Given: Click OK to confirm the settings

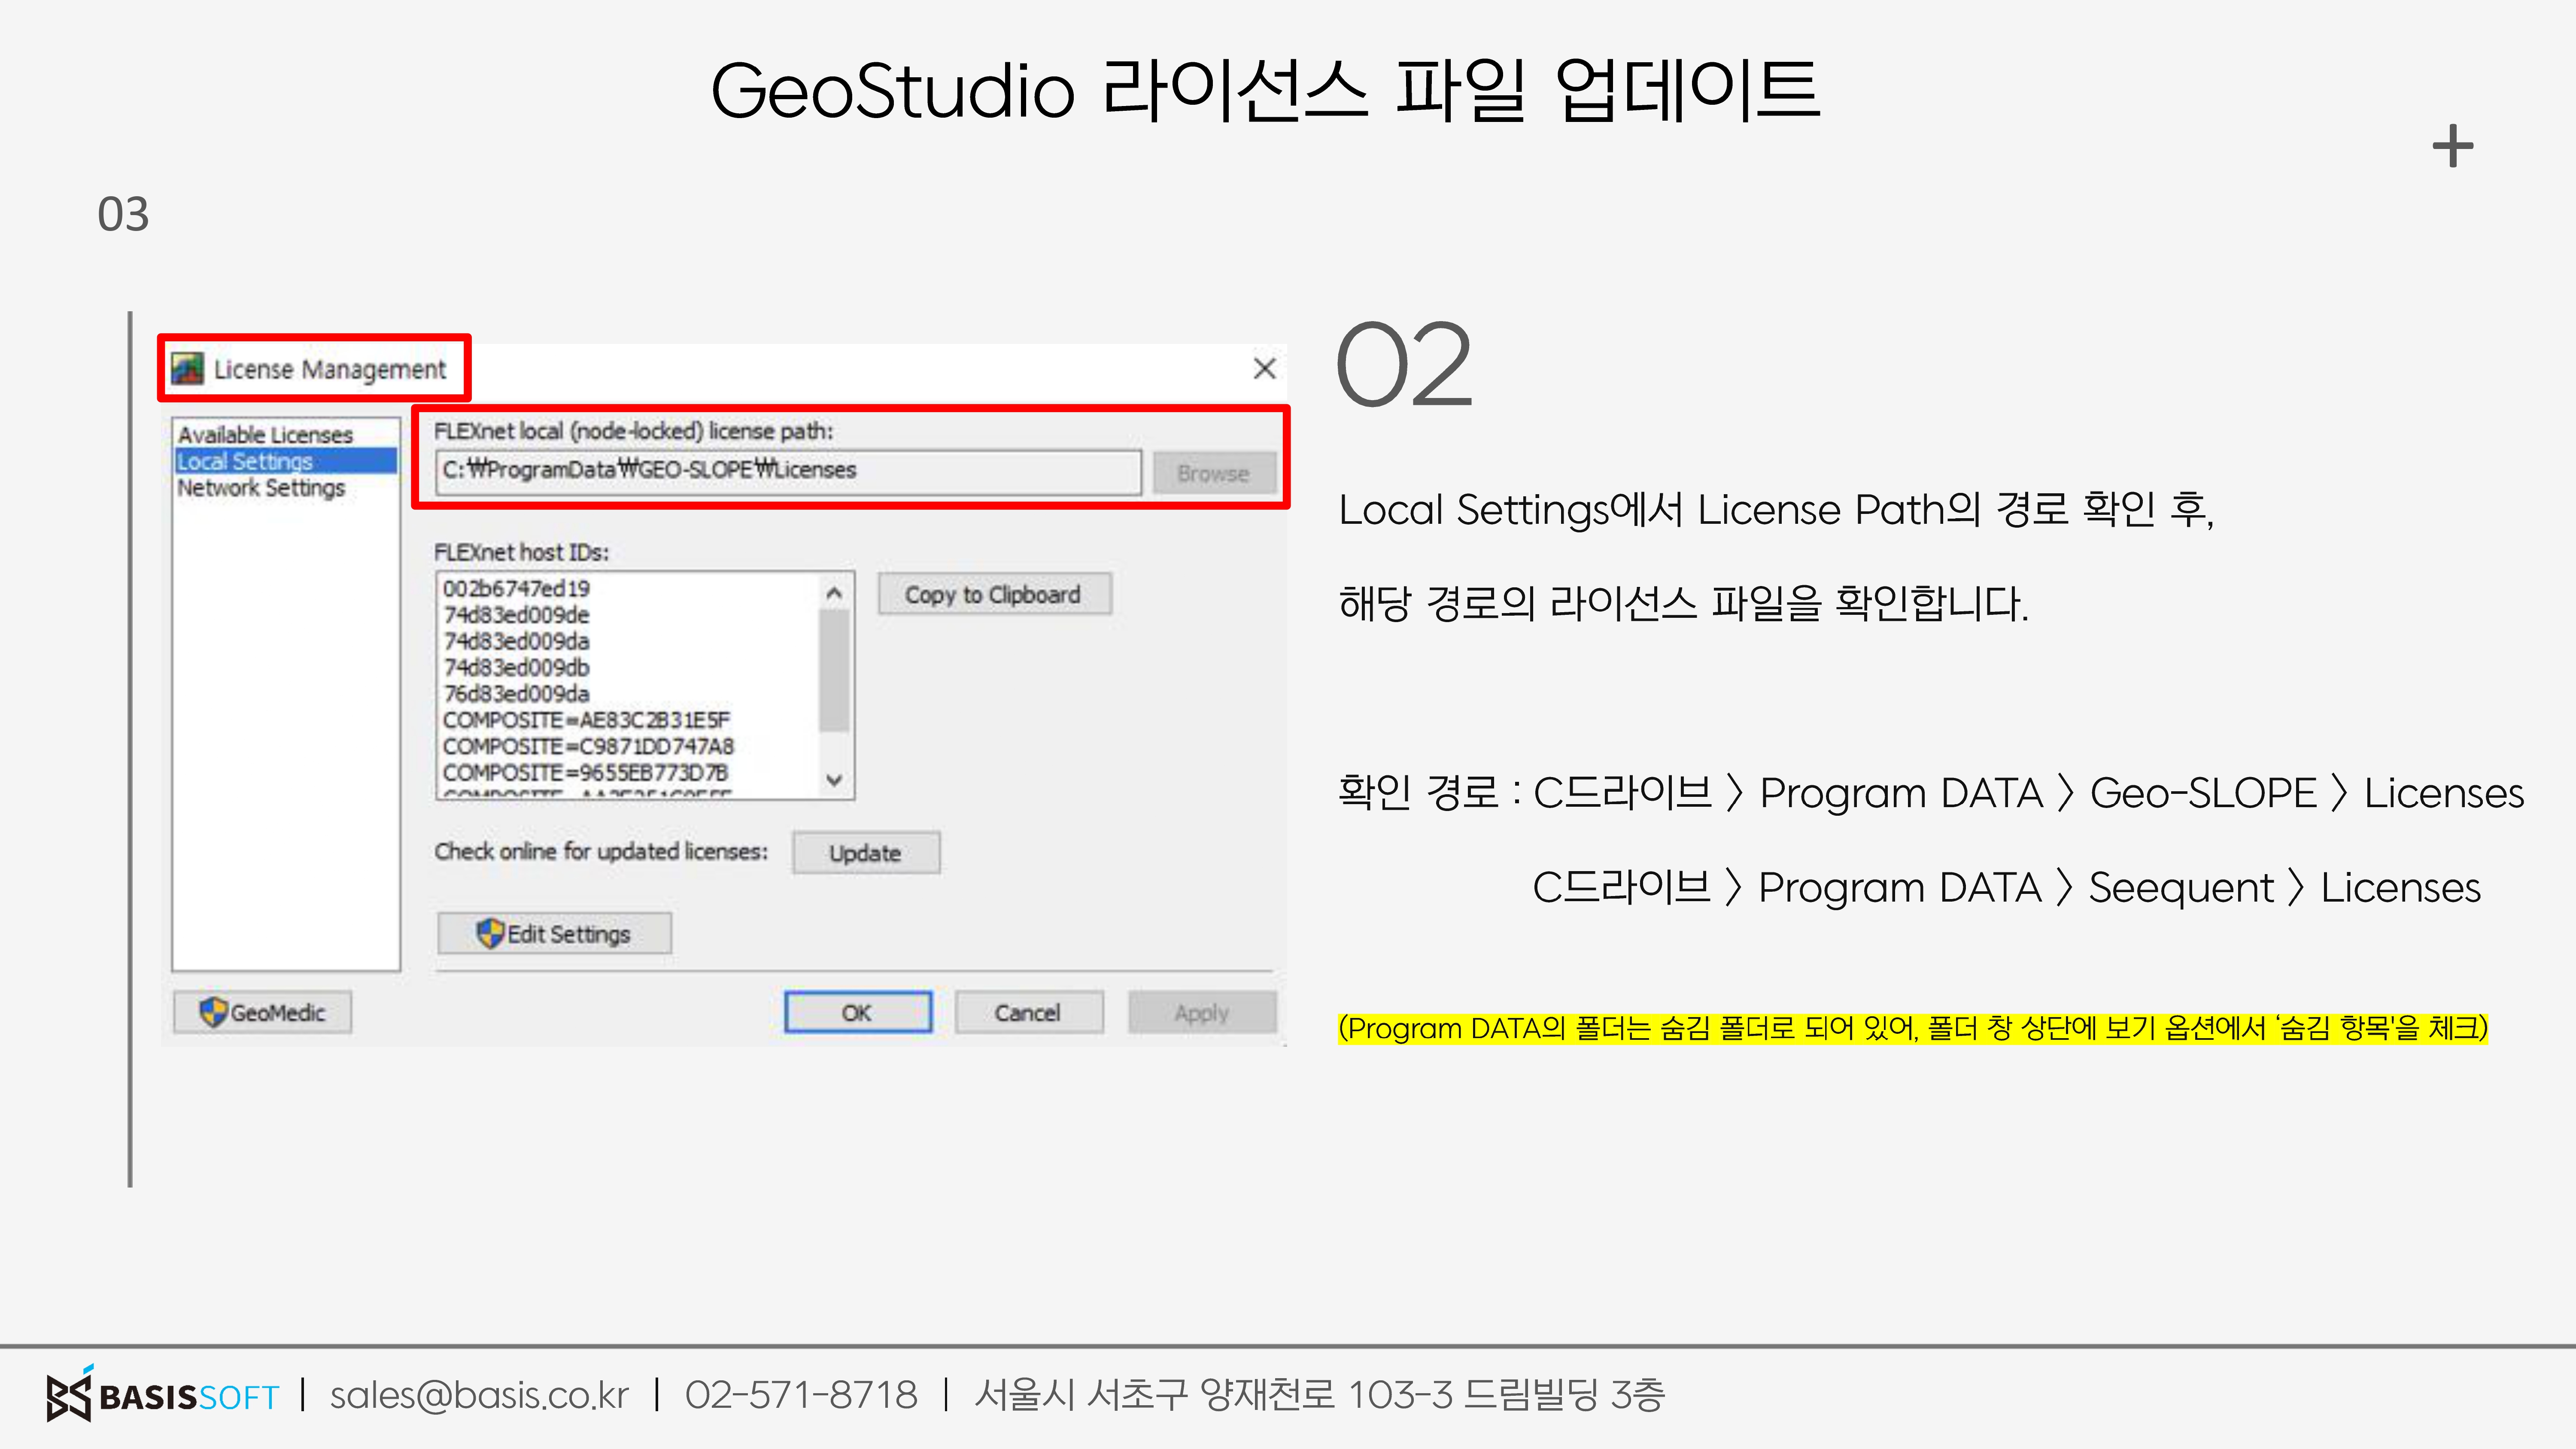Looking at the screenshot, I should (857, 1012).
